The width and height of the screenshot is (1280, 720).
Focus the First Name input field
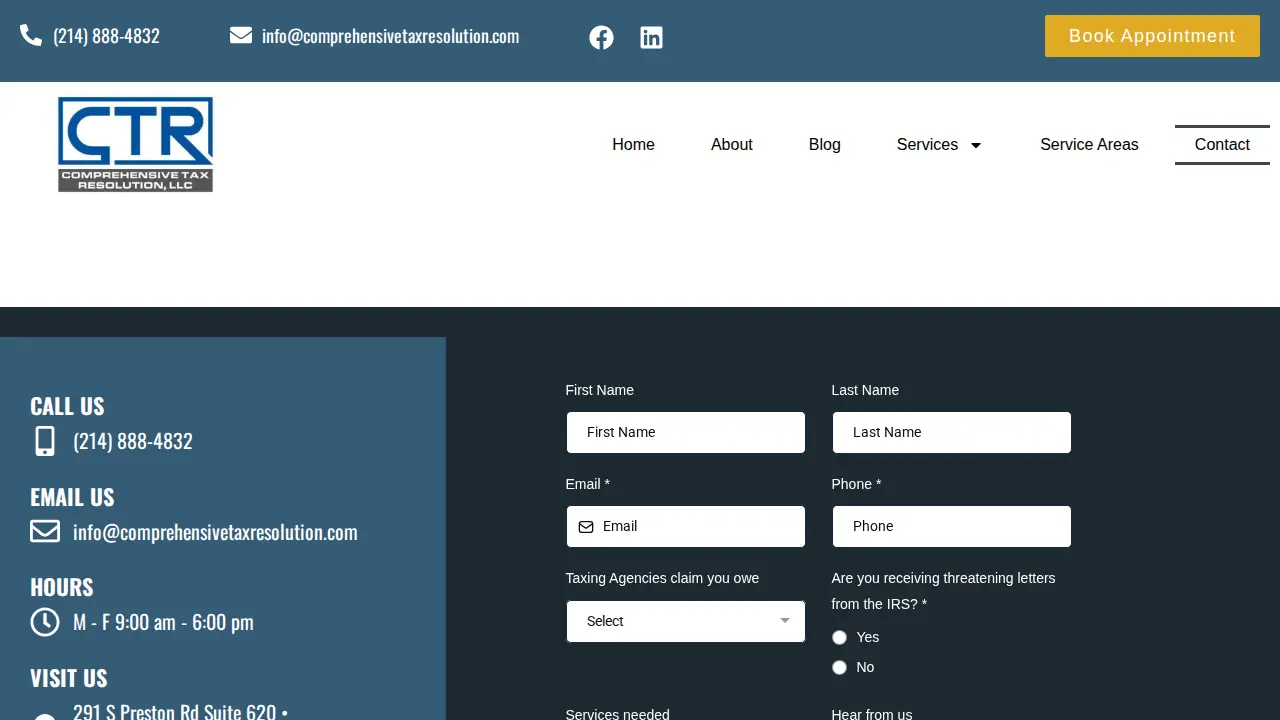686,433
